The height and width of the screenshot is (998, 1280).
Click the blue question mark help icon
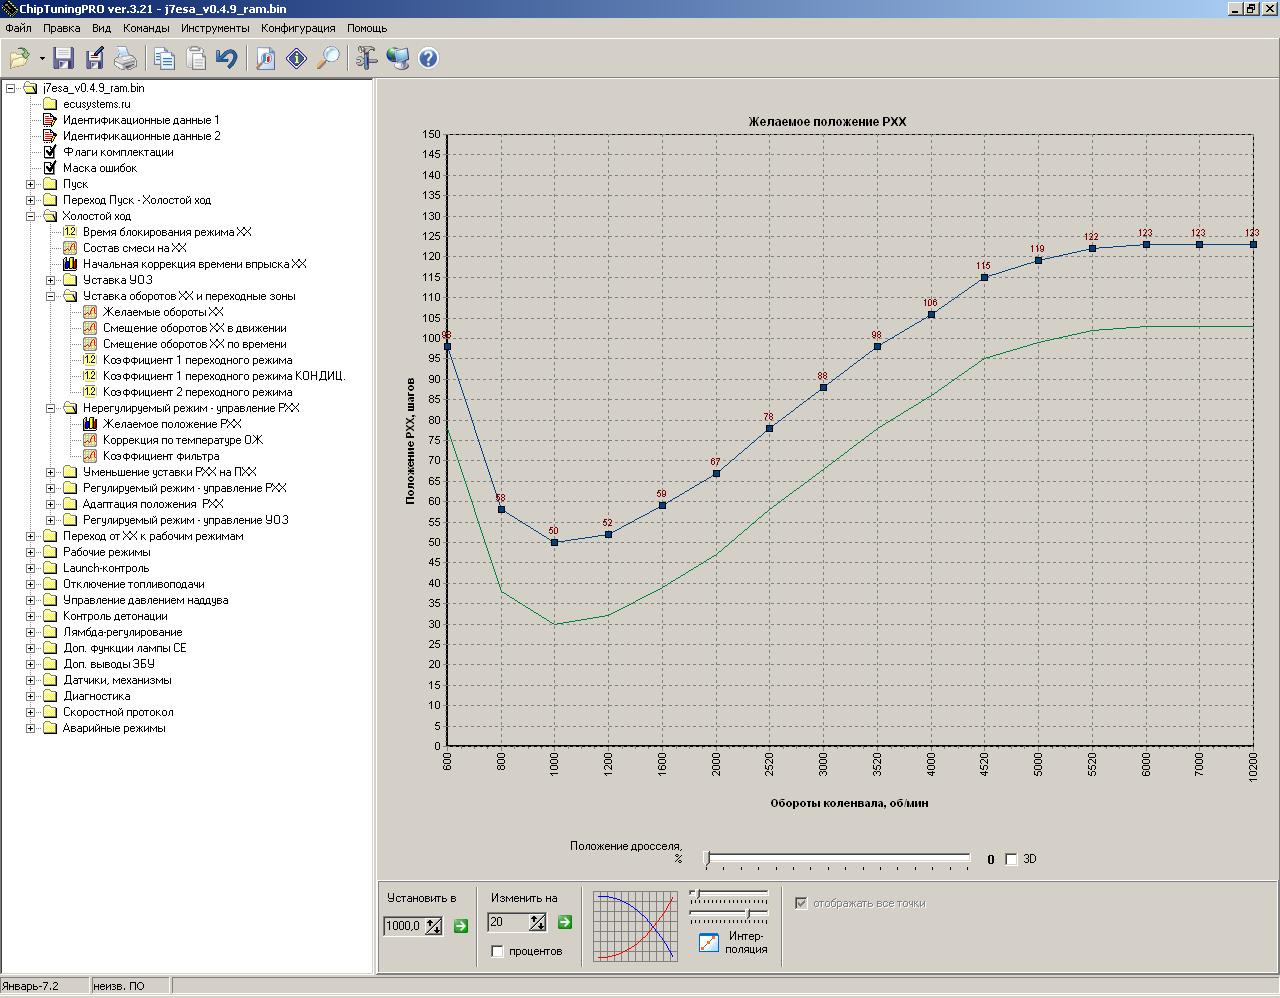pyautogui.click(x=428, y=58)
